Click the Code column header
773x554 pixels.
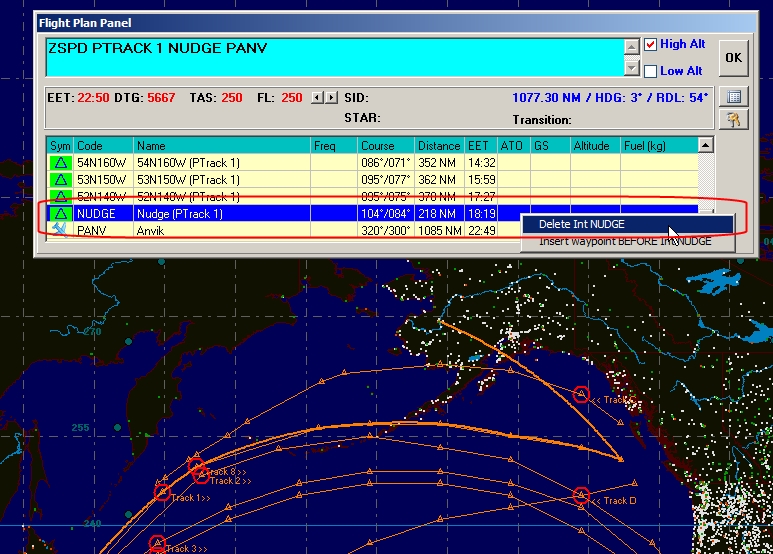click(104, 146)
